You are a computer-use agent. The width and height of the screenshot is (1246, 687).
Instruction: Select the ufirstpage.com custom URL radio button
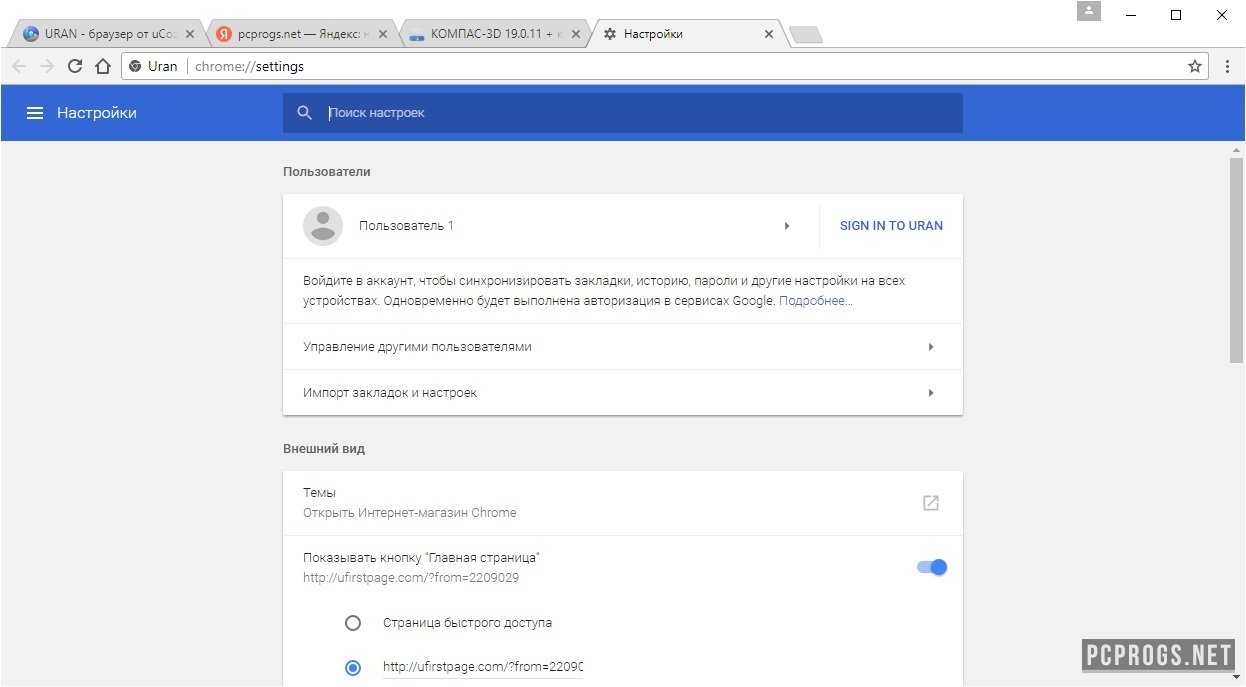(x=353, y=667)
